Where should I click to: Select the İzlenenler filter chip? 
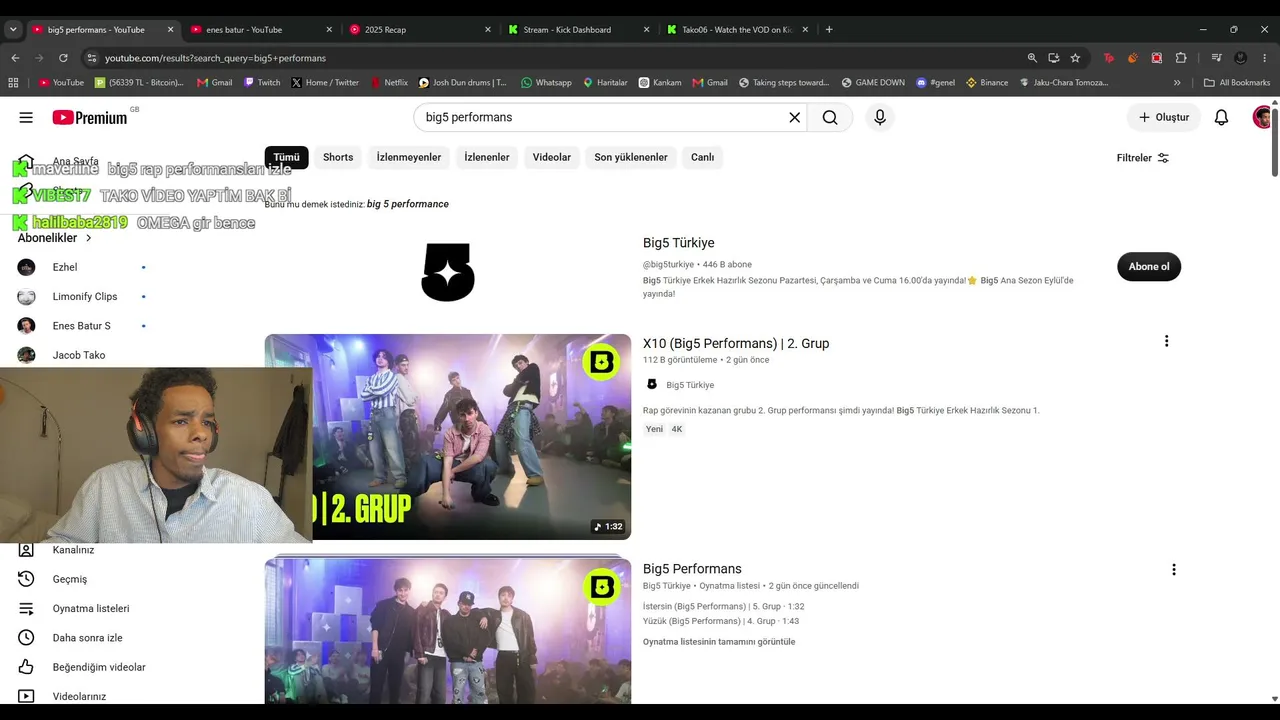(487, 157)
